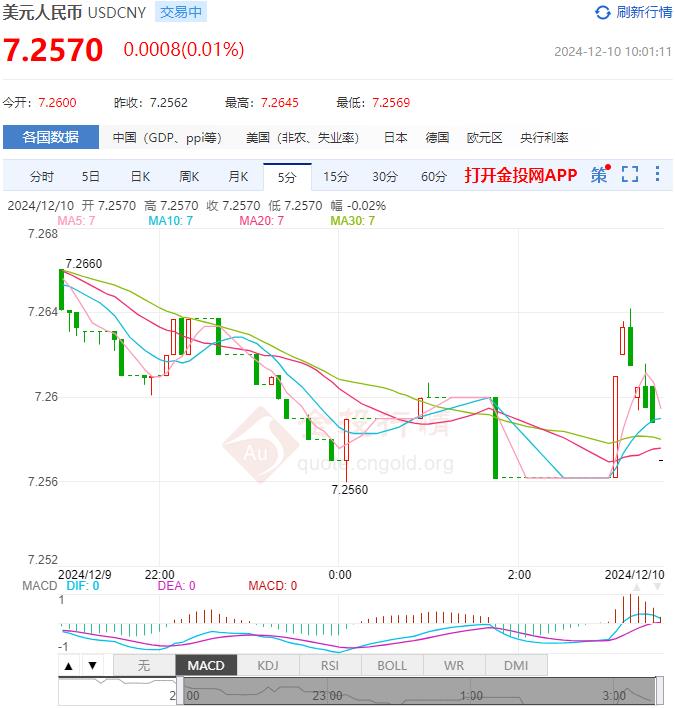Select the RSI indicator option
Image resolution: width=675 pixels, height=708 pixels.
click(x=330, y=665)
